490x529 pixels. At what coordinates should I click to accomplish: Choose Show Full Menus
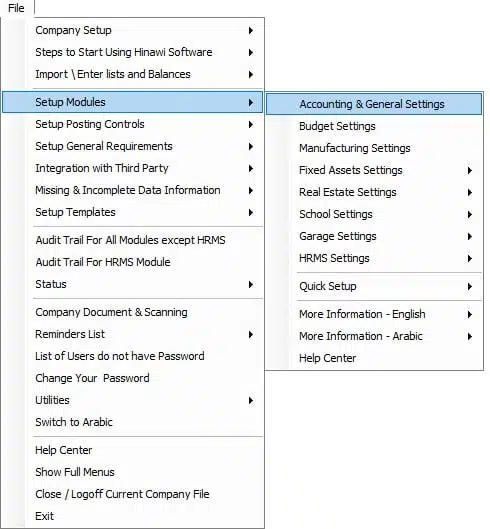(132, 472)
